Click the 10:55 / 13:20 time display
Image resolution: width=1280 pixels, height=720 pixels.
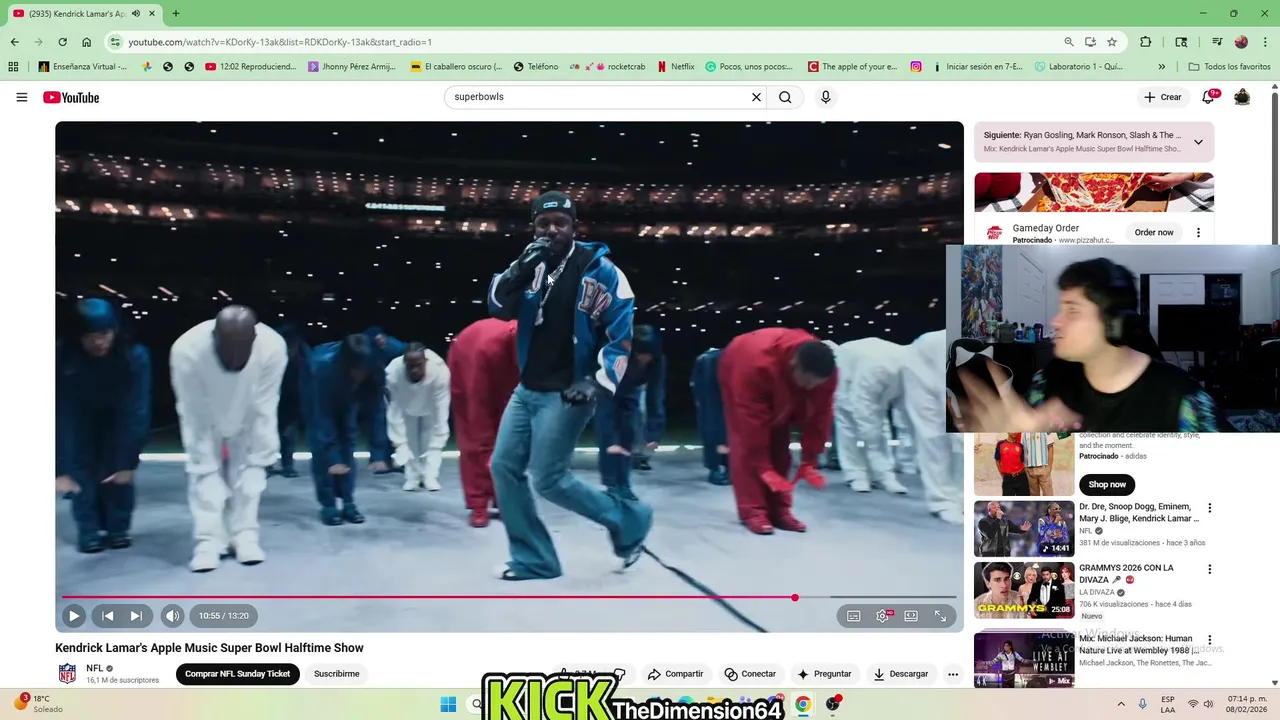224,616
